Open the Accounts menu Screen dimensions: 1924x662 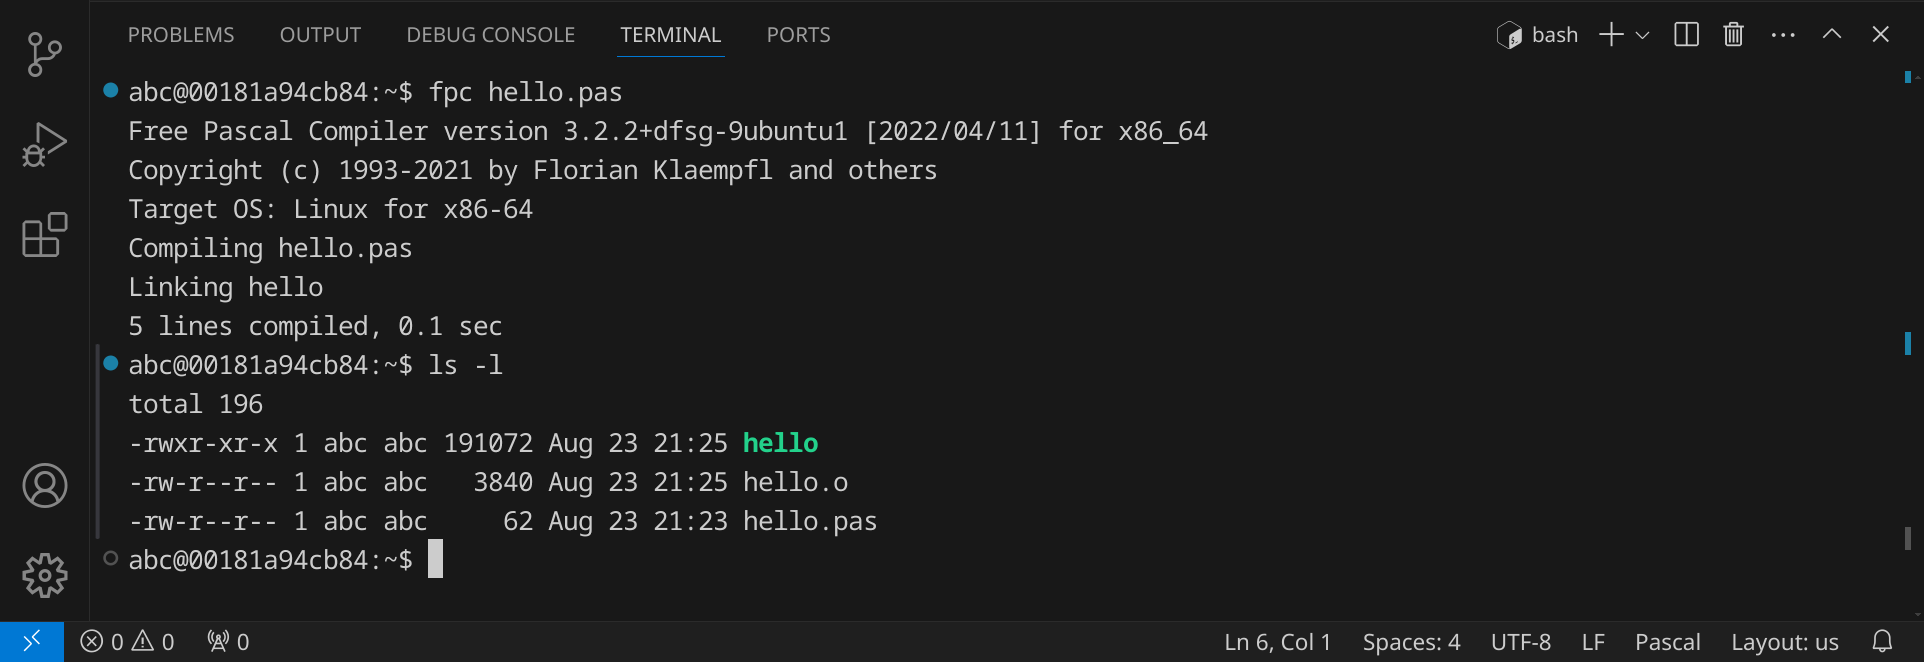coord(44,486)
